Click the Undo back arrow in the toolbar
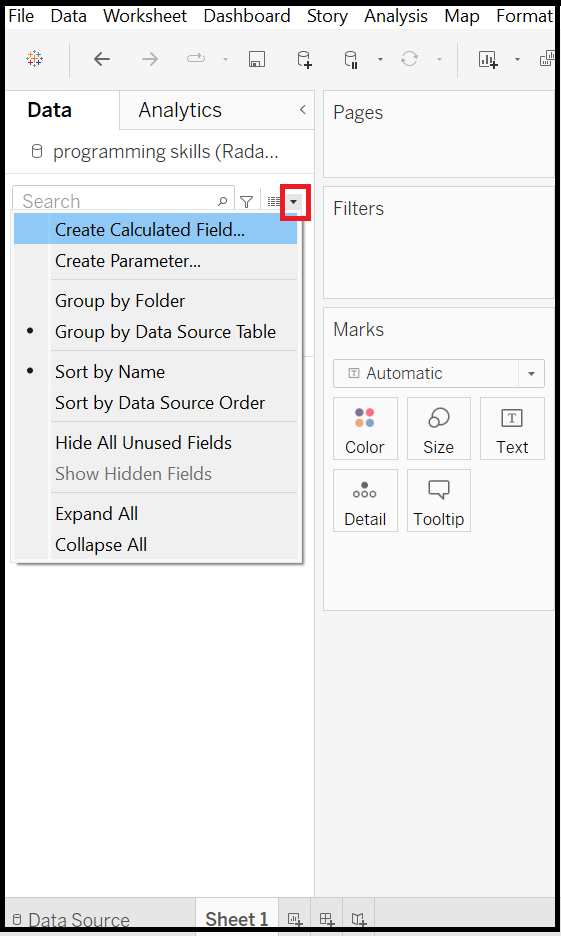The height and width of the screenshot is (936, 561). tap(102, 59)
